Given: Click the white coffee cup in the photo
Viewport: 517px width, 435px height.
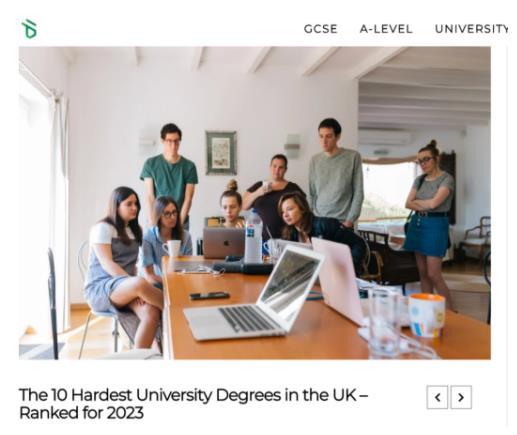Looking at the screenshot, I should coord(172,248).
